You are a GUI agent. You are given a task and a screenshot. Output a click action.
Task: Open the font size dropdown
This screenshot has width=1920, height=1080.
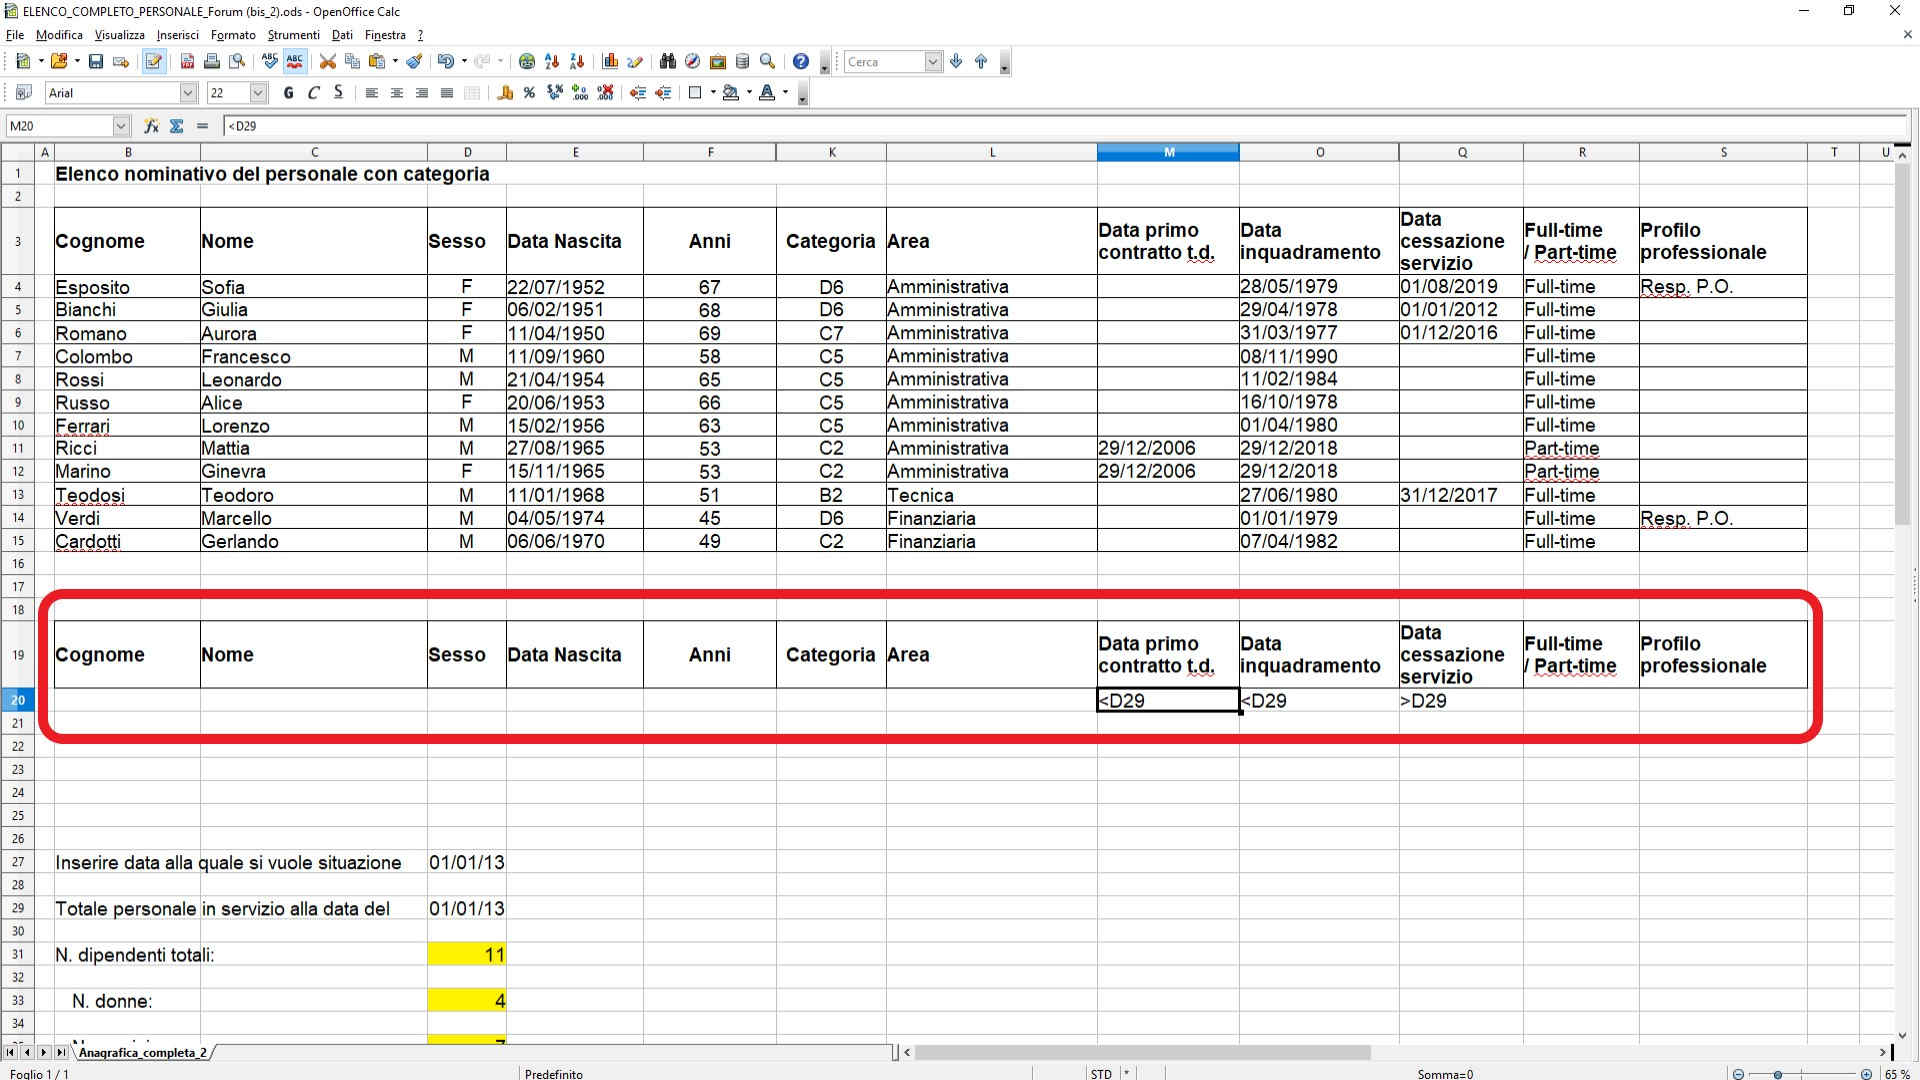(x=258, y=93)
